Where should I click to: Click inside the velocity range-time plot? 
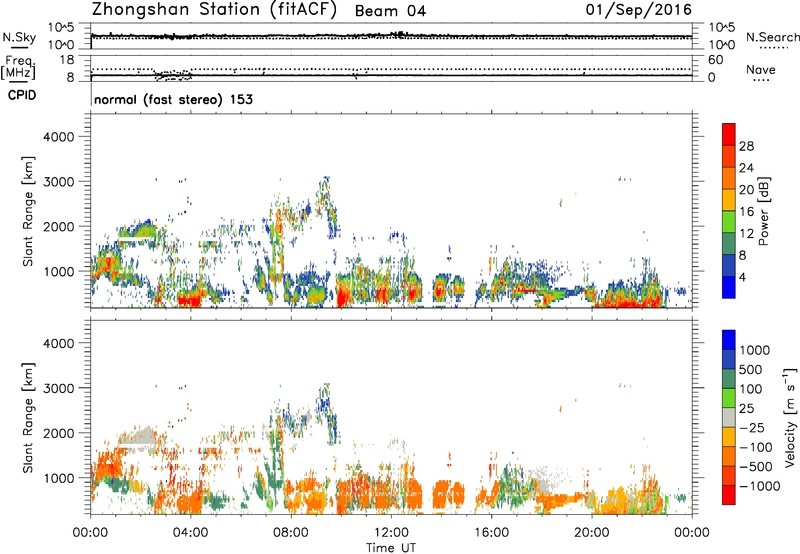(391, 416)
